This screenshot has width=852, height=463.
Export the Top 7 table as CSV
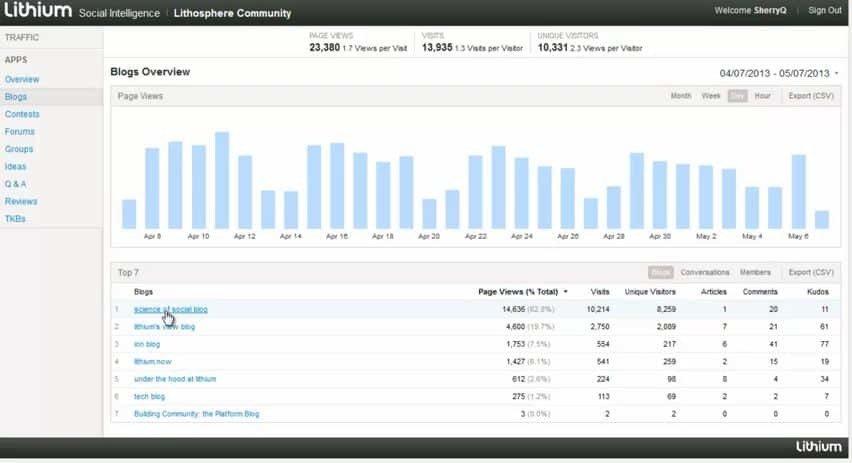tap(810, 272)
